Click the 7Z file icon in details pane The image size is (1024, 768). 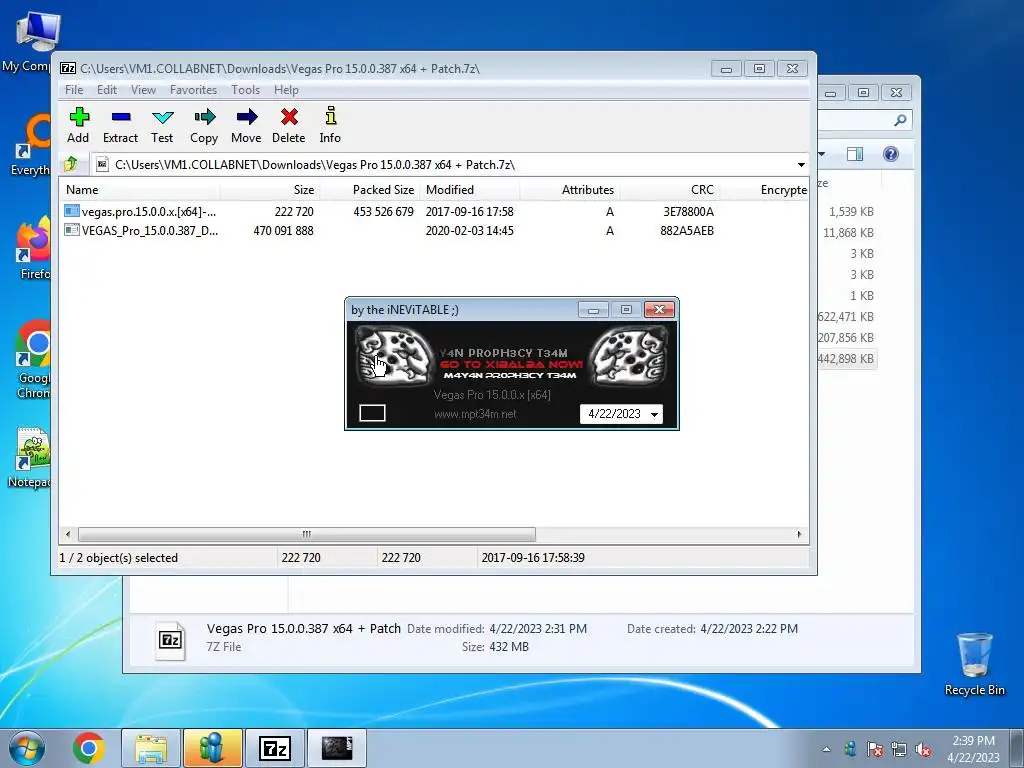170,640
